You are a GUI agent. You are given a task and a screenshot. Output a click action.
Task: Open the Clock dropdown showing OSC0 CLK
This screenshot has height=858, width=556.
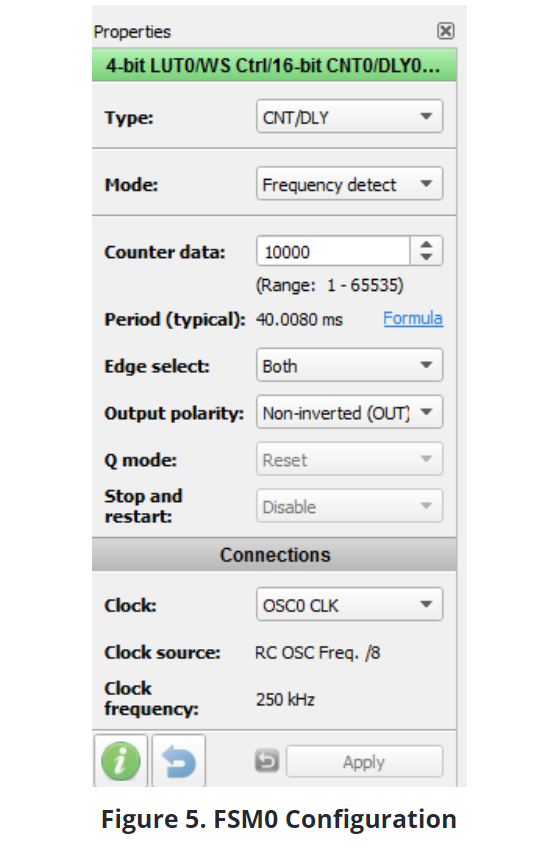coord(349,604)
